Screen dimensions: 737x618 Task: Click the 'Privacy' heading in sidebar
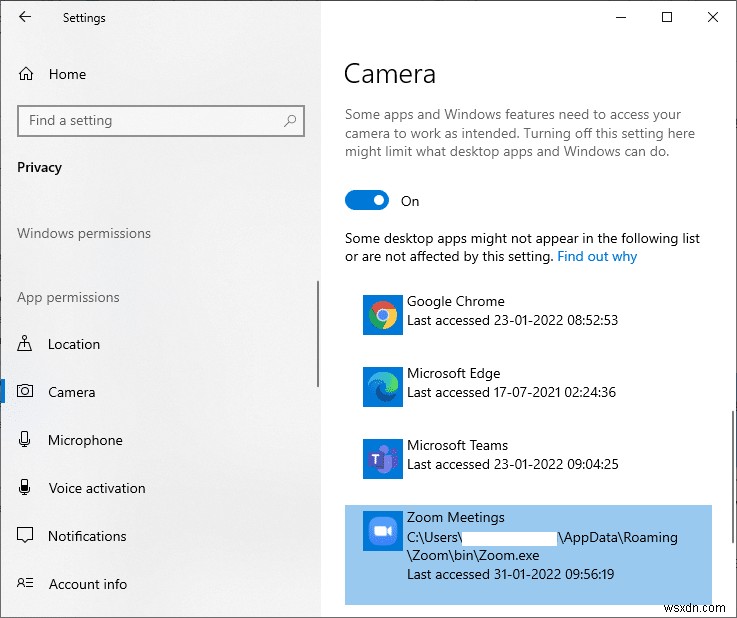coord(39,168)
